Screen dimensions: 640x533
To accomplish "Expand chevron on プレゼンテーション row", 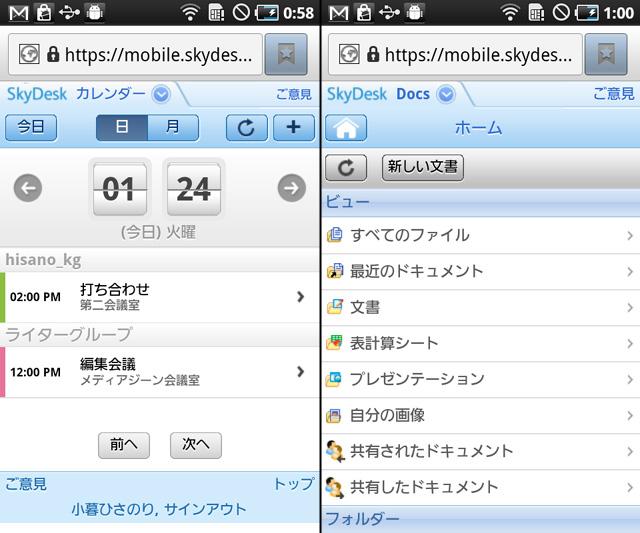I will [630, 380].
